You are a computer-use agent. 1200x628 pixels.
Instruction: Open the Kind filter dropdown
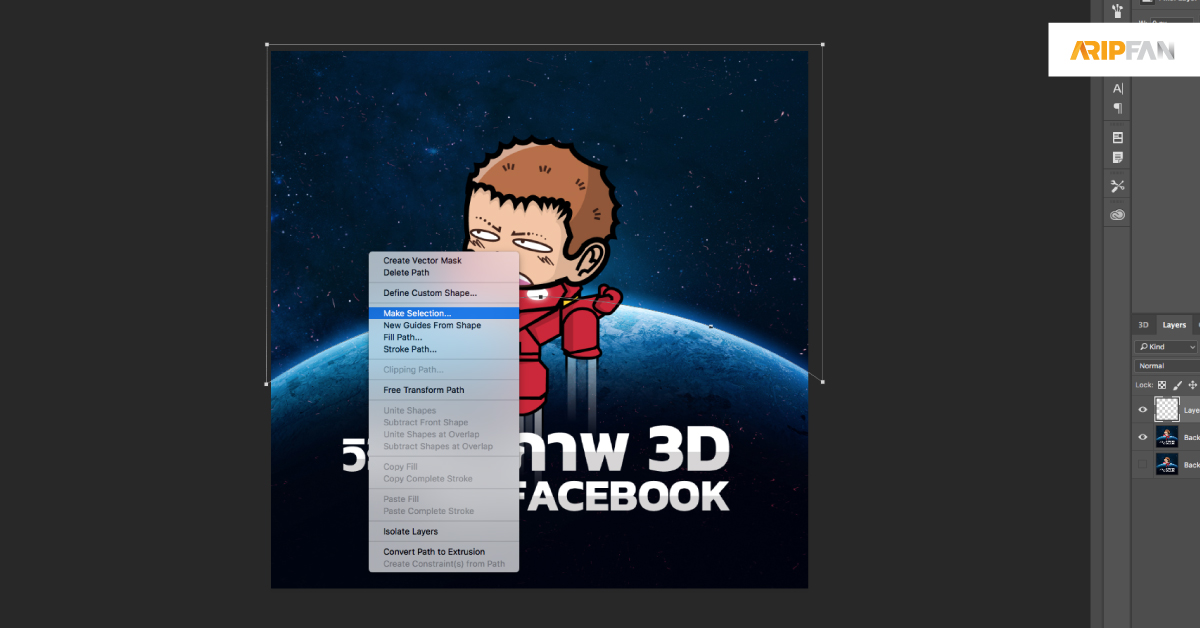tap(1166, 346)
